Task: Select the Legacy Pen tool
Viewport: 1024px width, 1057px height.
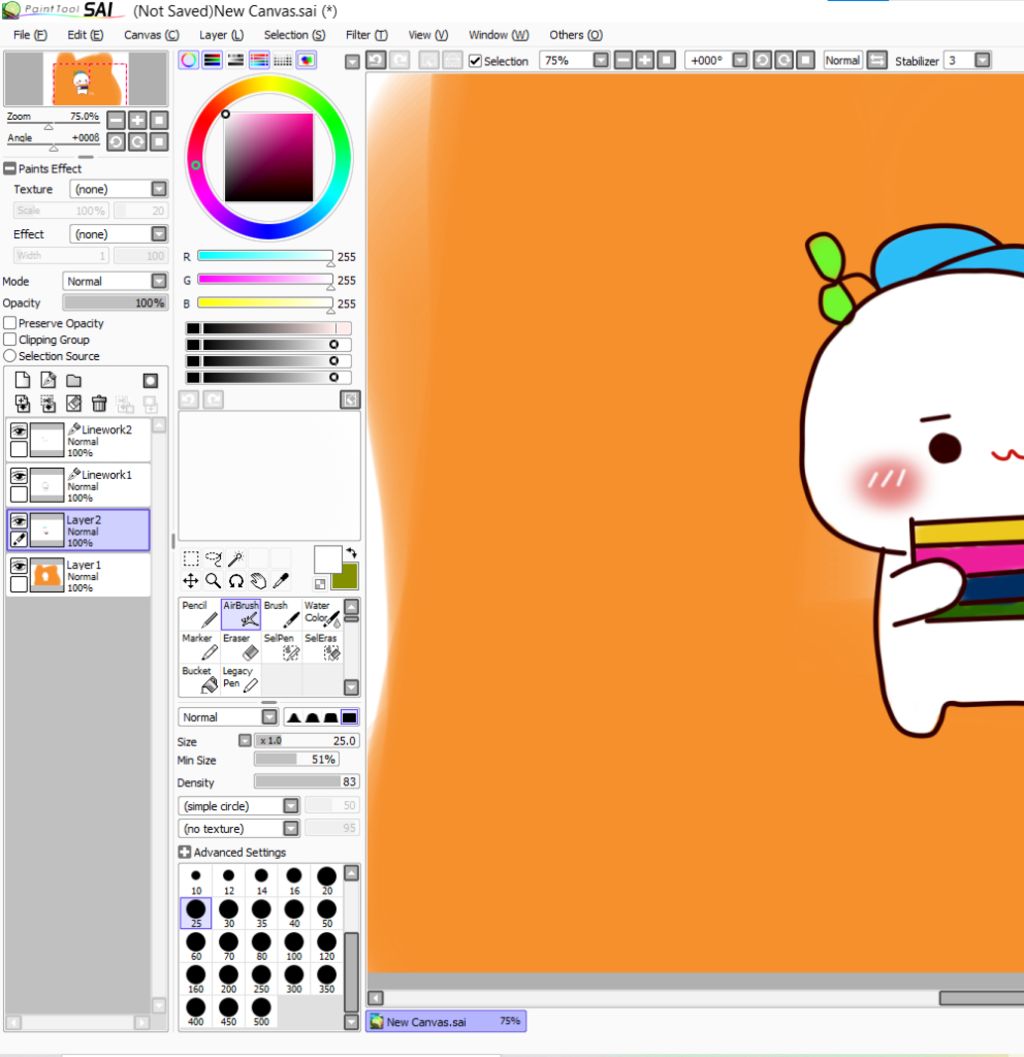Action: 241,679
